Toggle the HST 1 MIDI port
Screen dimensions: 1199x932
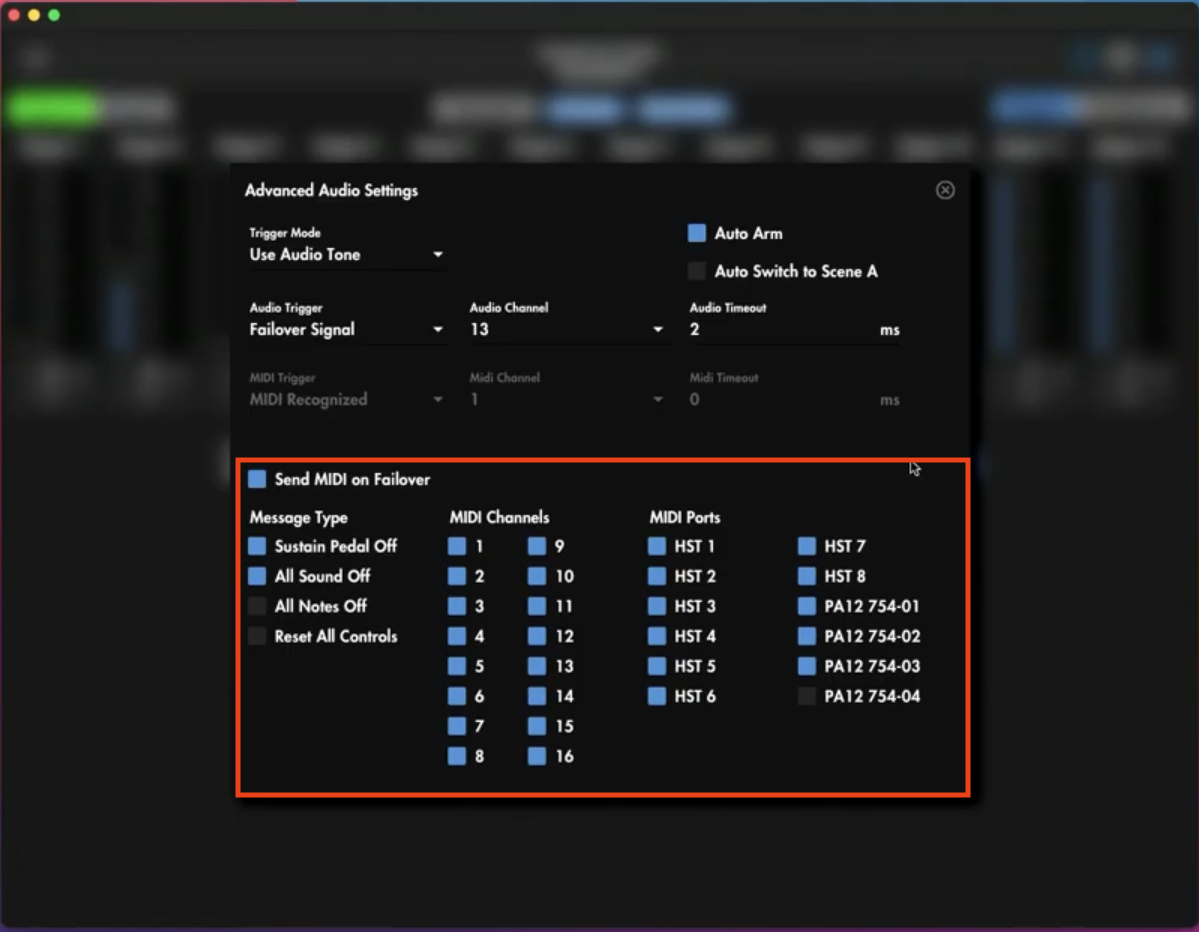[658, 546]
